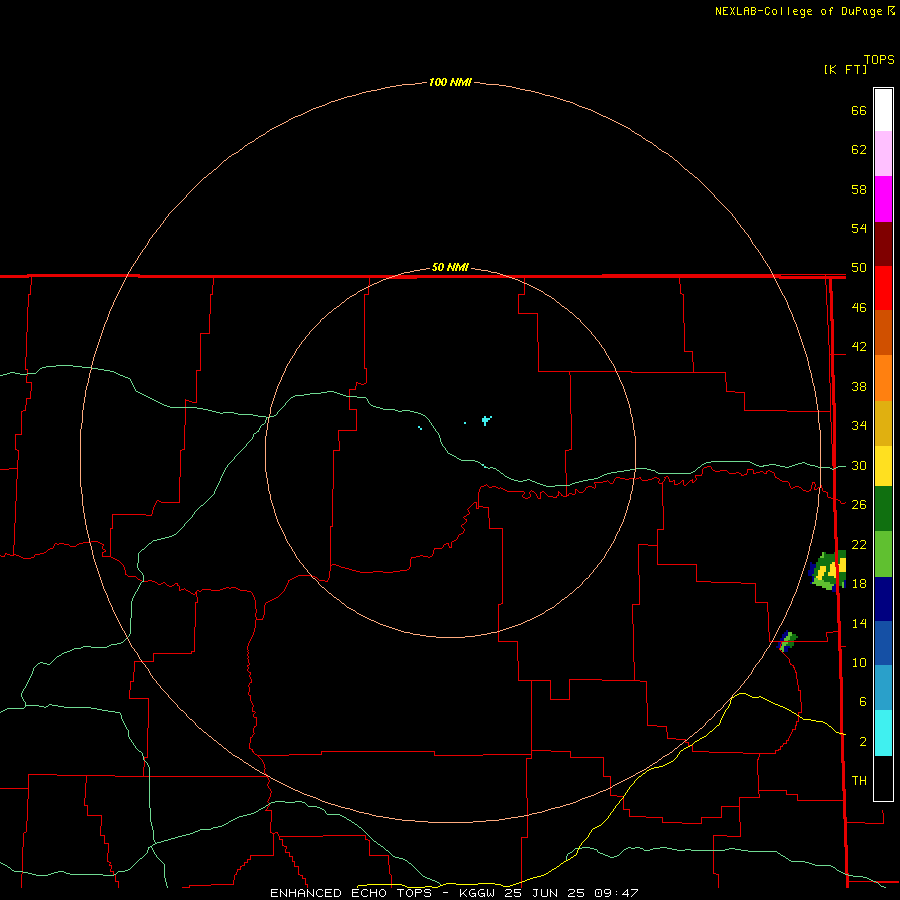This screenshot has width=900, height=900.
Task: Click the small green-blue echo cell
Action: [x=788, y=641]
